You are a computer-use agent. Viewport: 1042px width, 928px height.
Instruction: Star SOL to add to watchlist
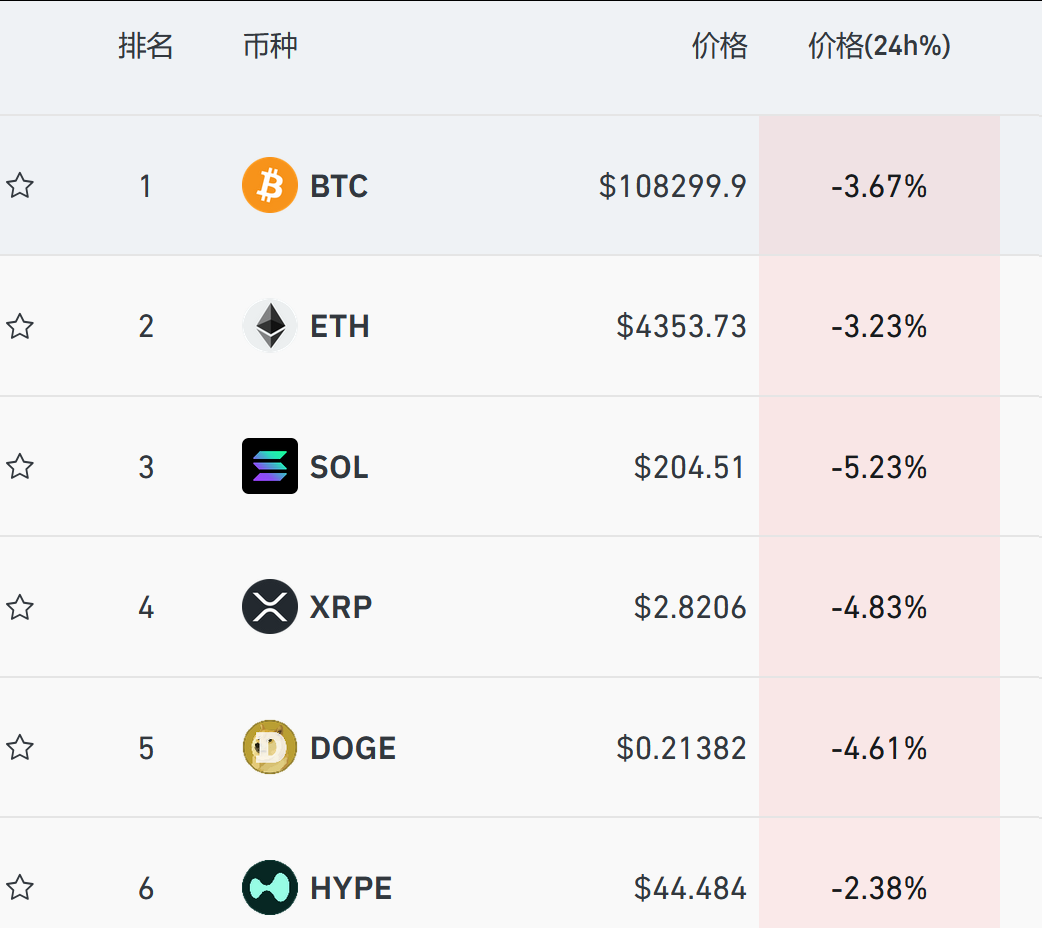[x=20, y=466]
